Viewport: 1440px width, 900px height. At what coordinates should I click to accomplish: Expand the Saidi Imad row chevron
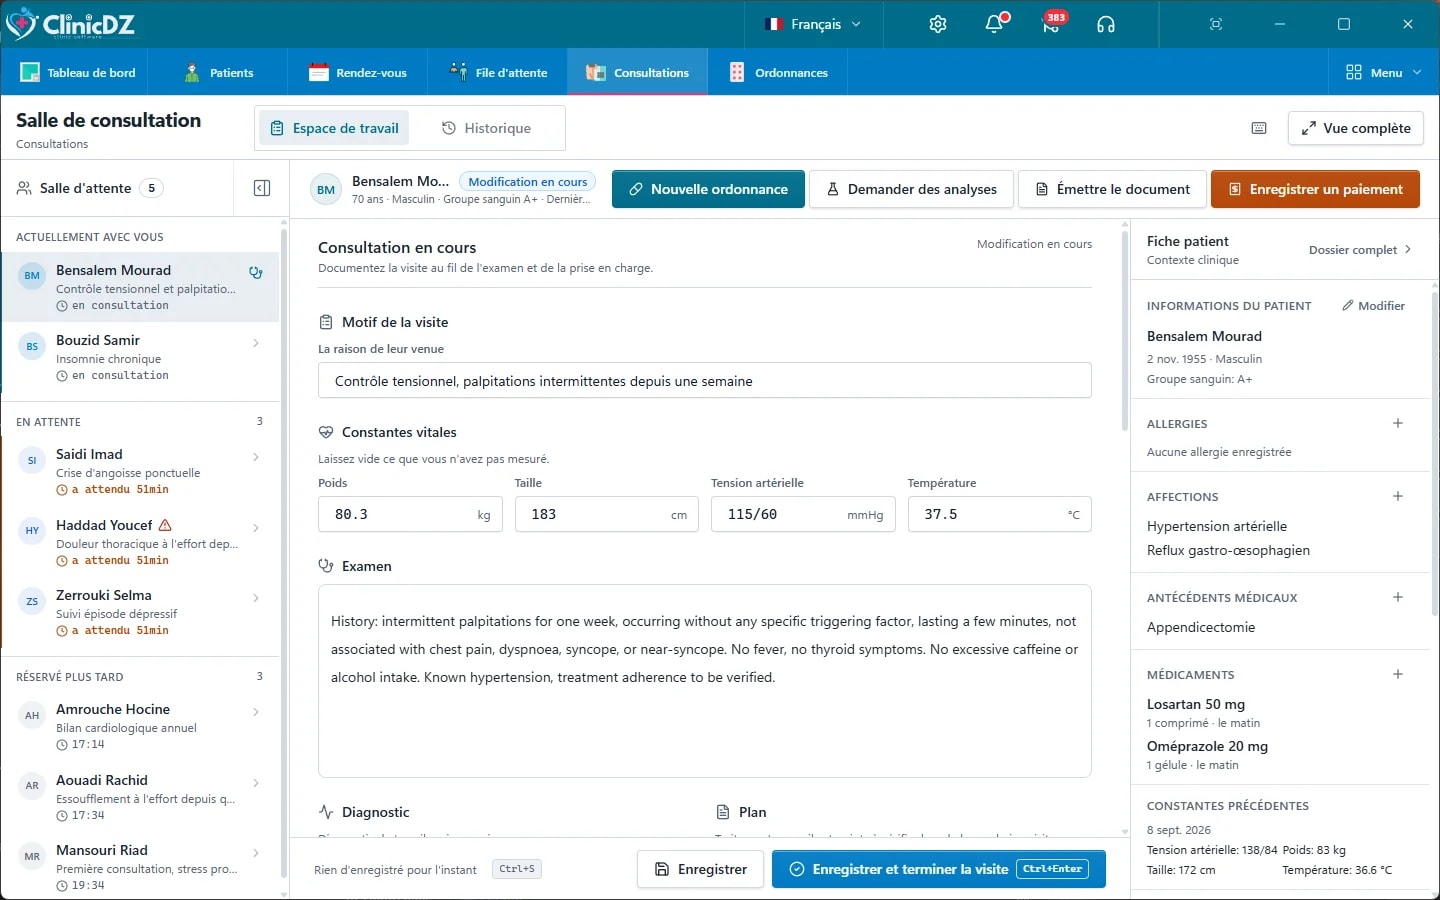[256, 457]
